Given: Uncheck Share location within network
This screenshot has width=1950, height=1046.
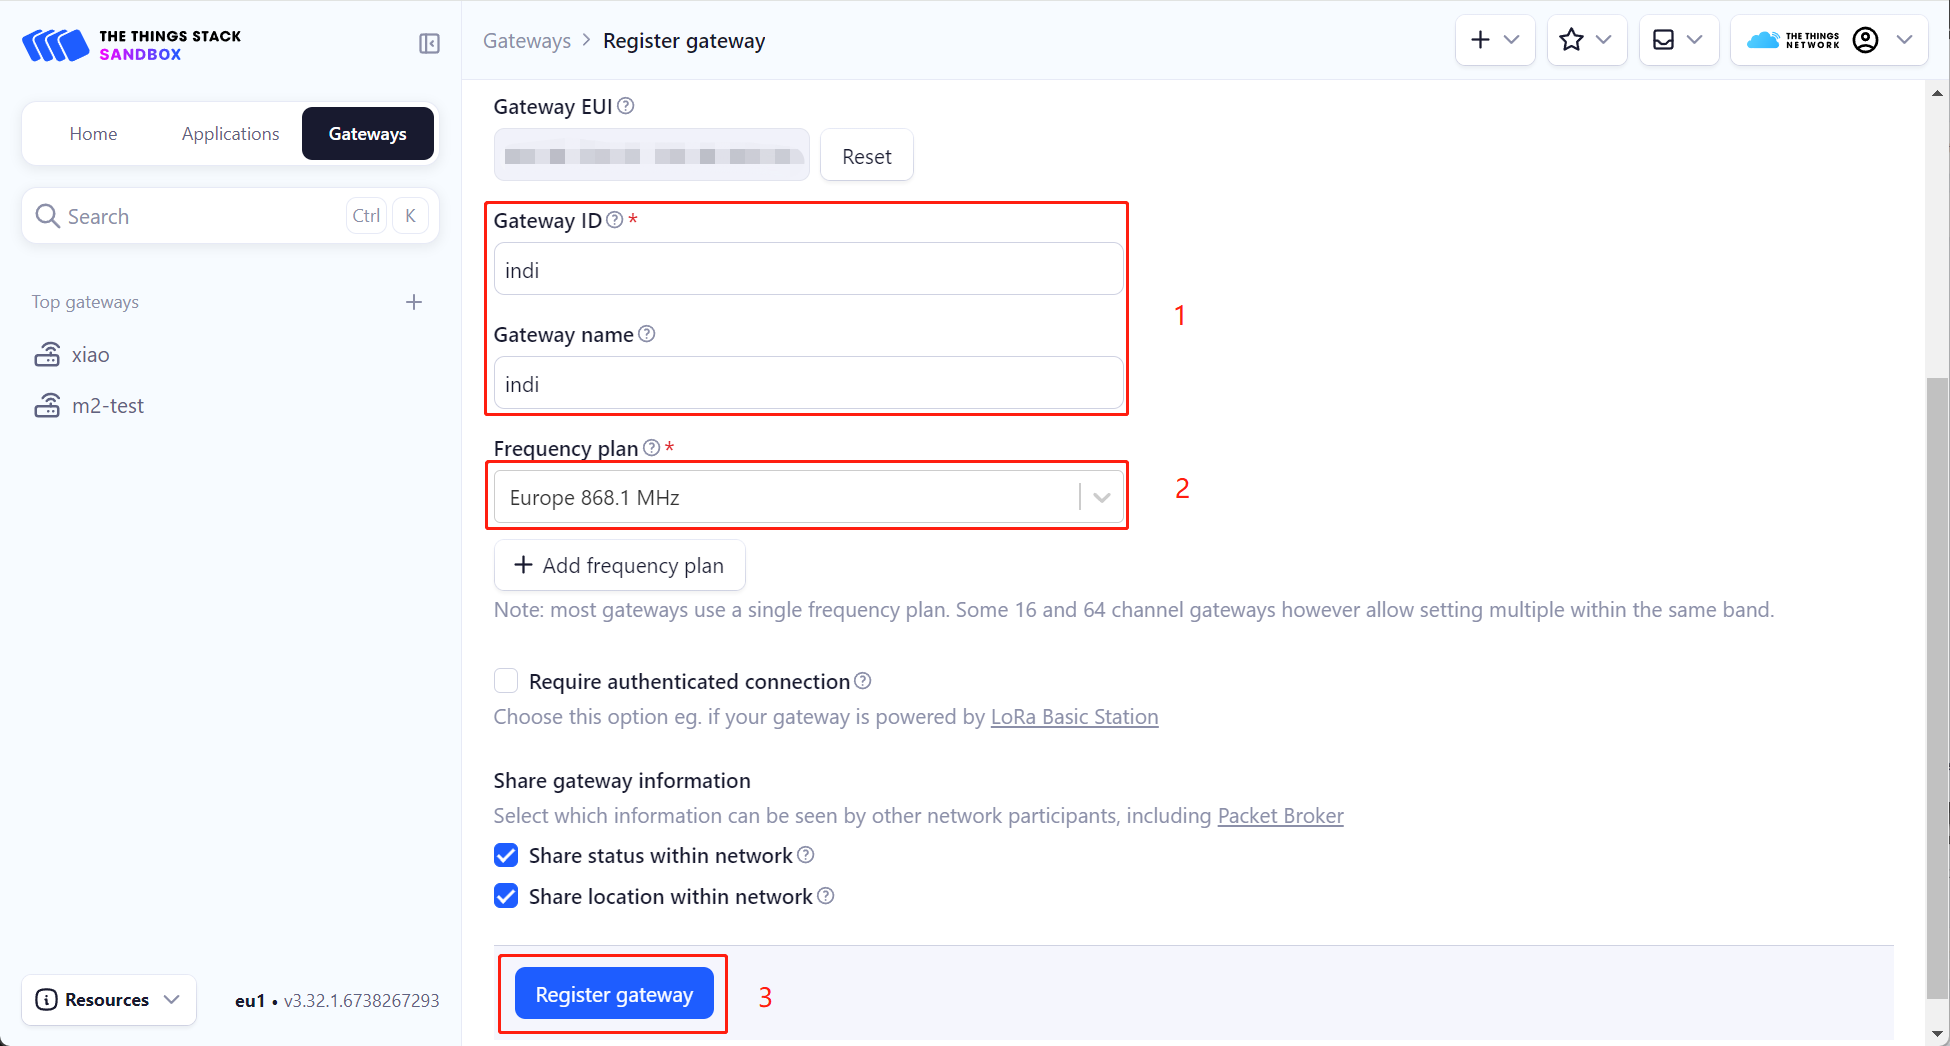Looking at the screenshot, I should [x=506, y=896].
